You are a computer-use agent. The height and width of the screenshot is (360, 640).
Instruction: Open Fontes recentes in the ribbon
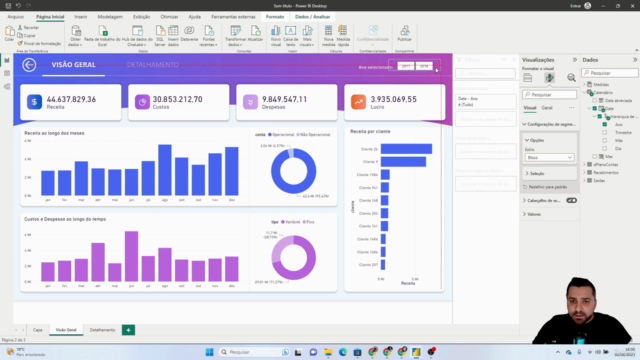coord(209,36)
